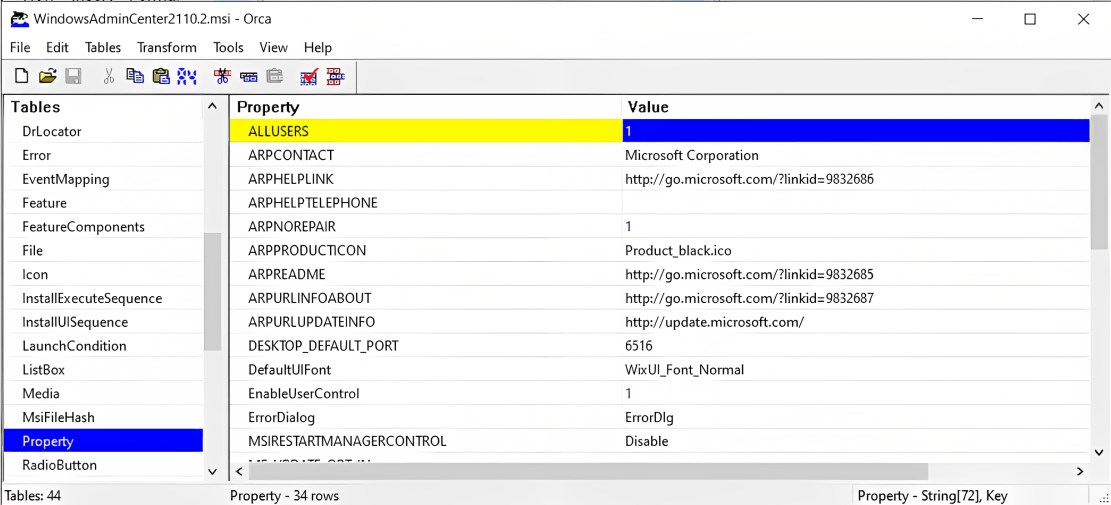Click the Copy toolbar icon
The height and width of the screenshot is (505, 1111).
pyautogui.click(x=135, y=76)
